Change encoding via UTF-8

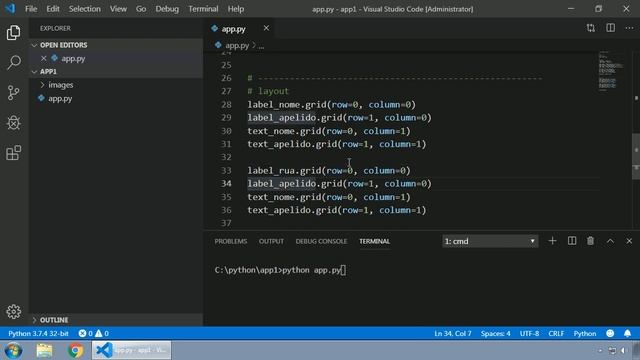(x=529, y=333)
